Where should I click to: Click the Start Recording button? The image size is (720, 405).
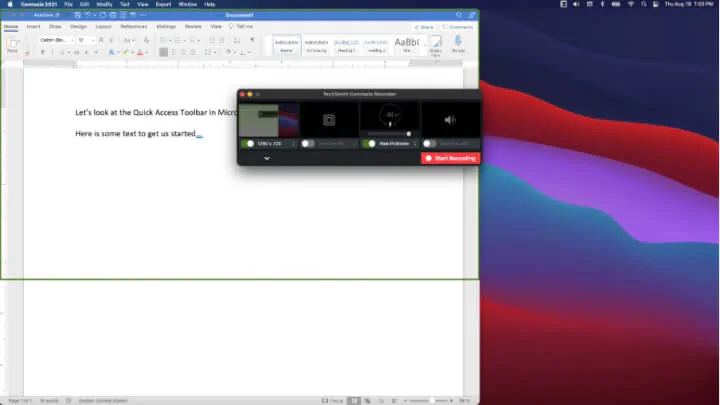[450, 158]
